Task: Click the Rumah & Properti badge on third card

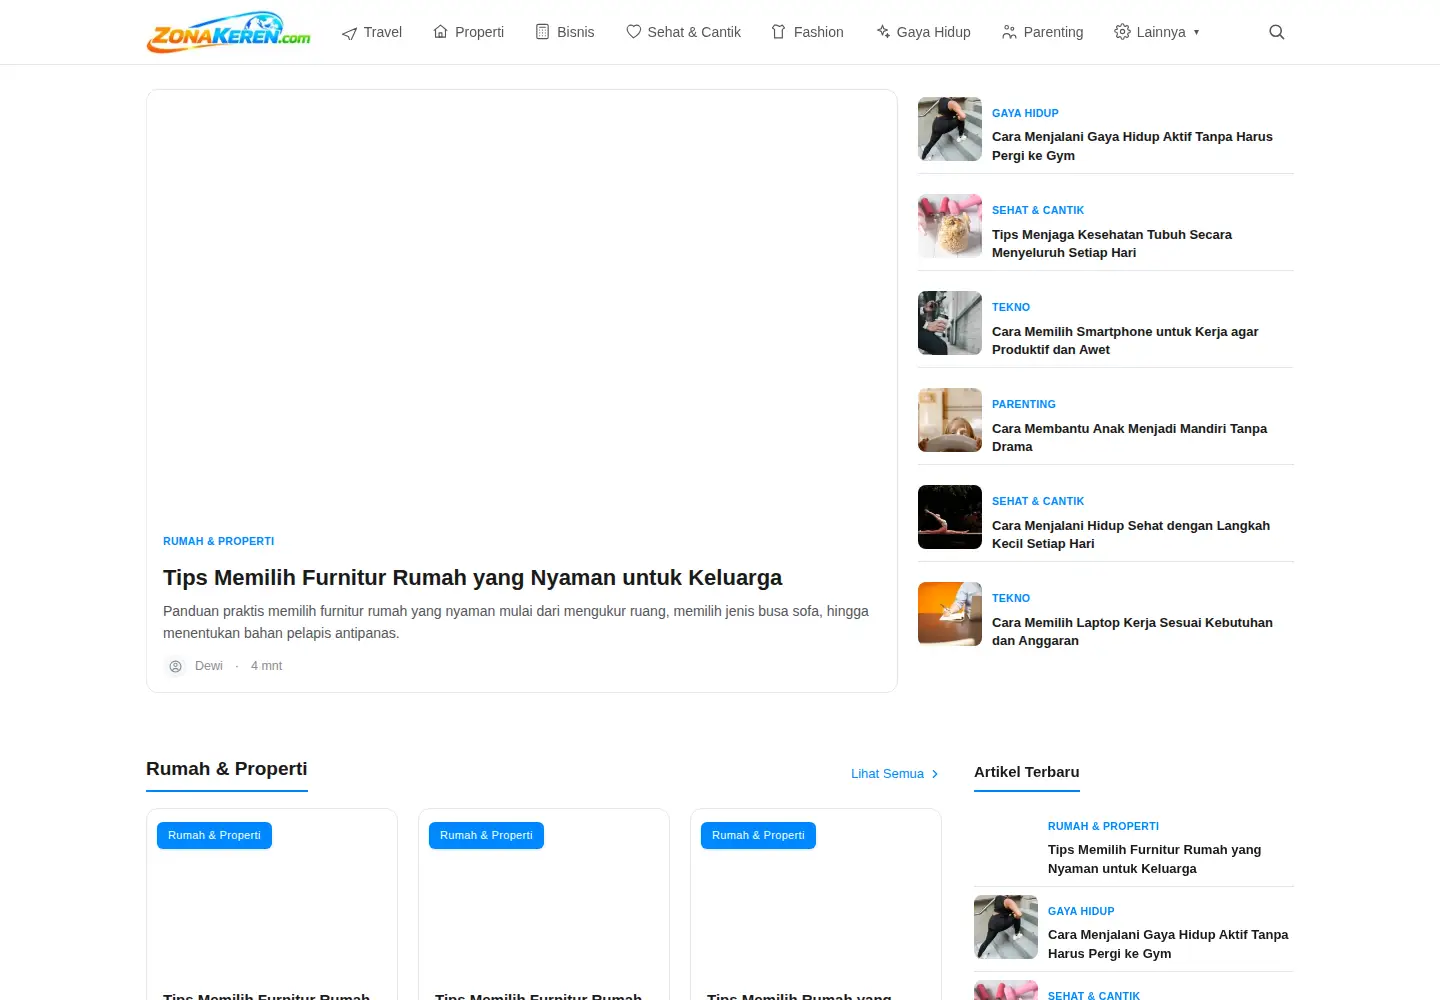Action: [x=758, y=835]
